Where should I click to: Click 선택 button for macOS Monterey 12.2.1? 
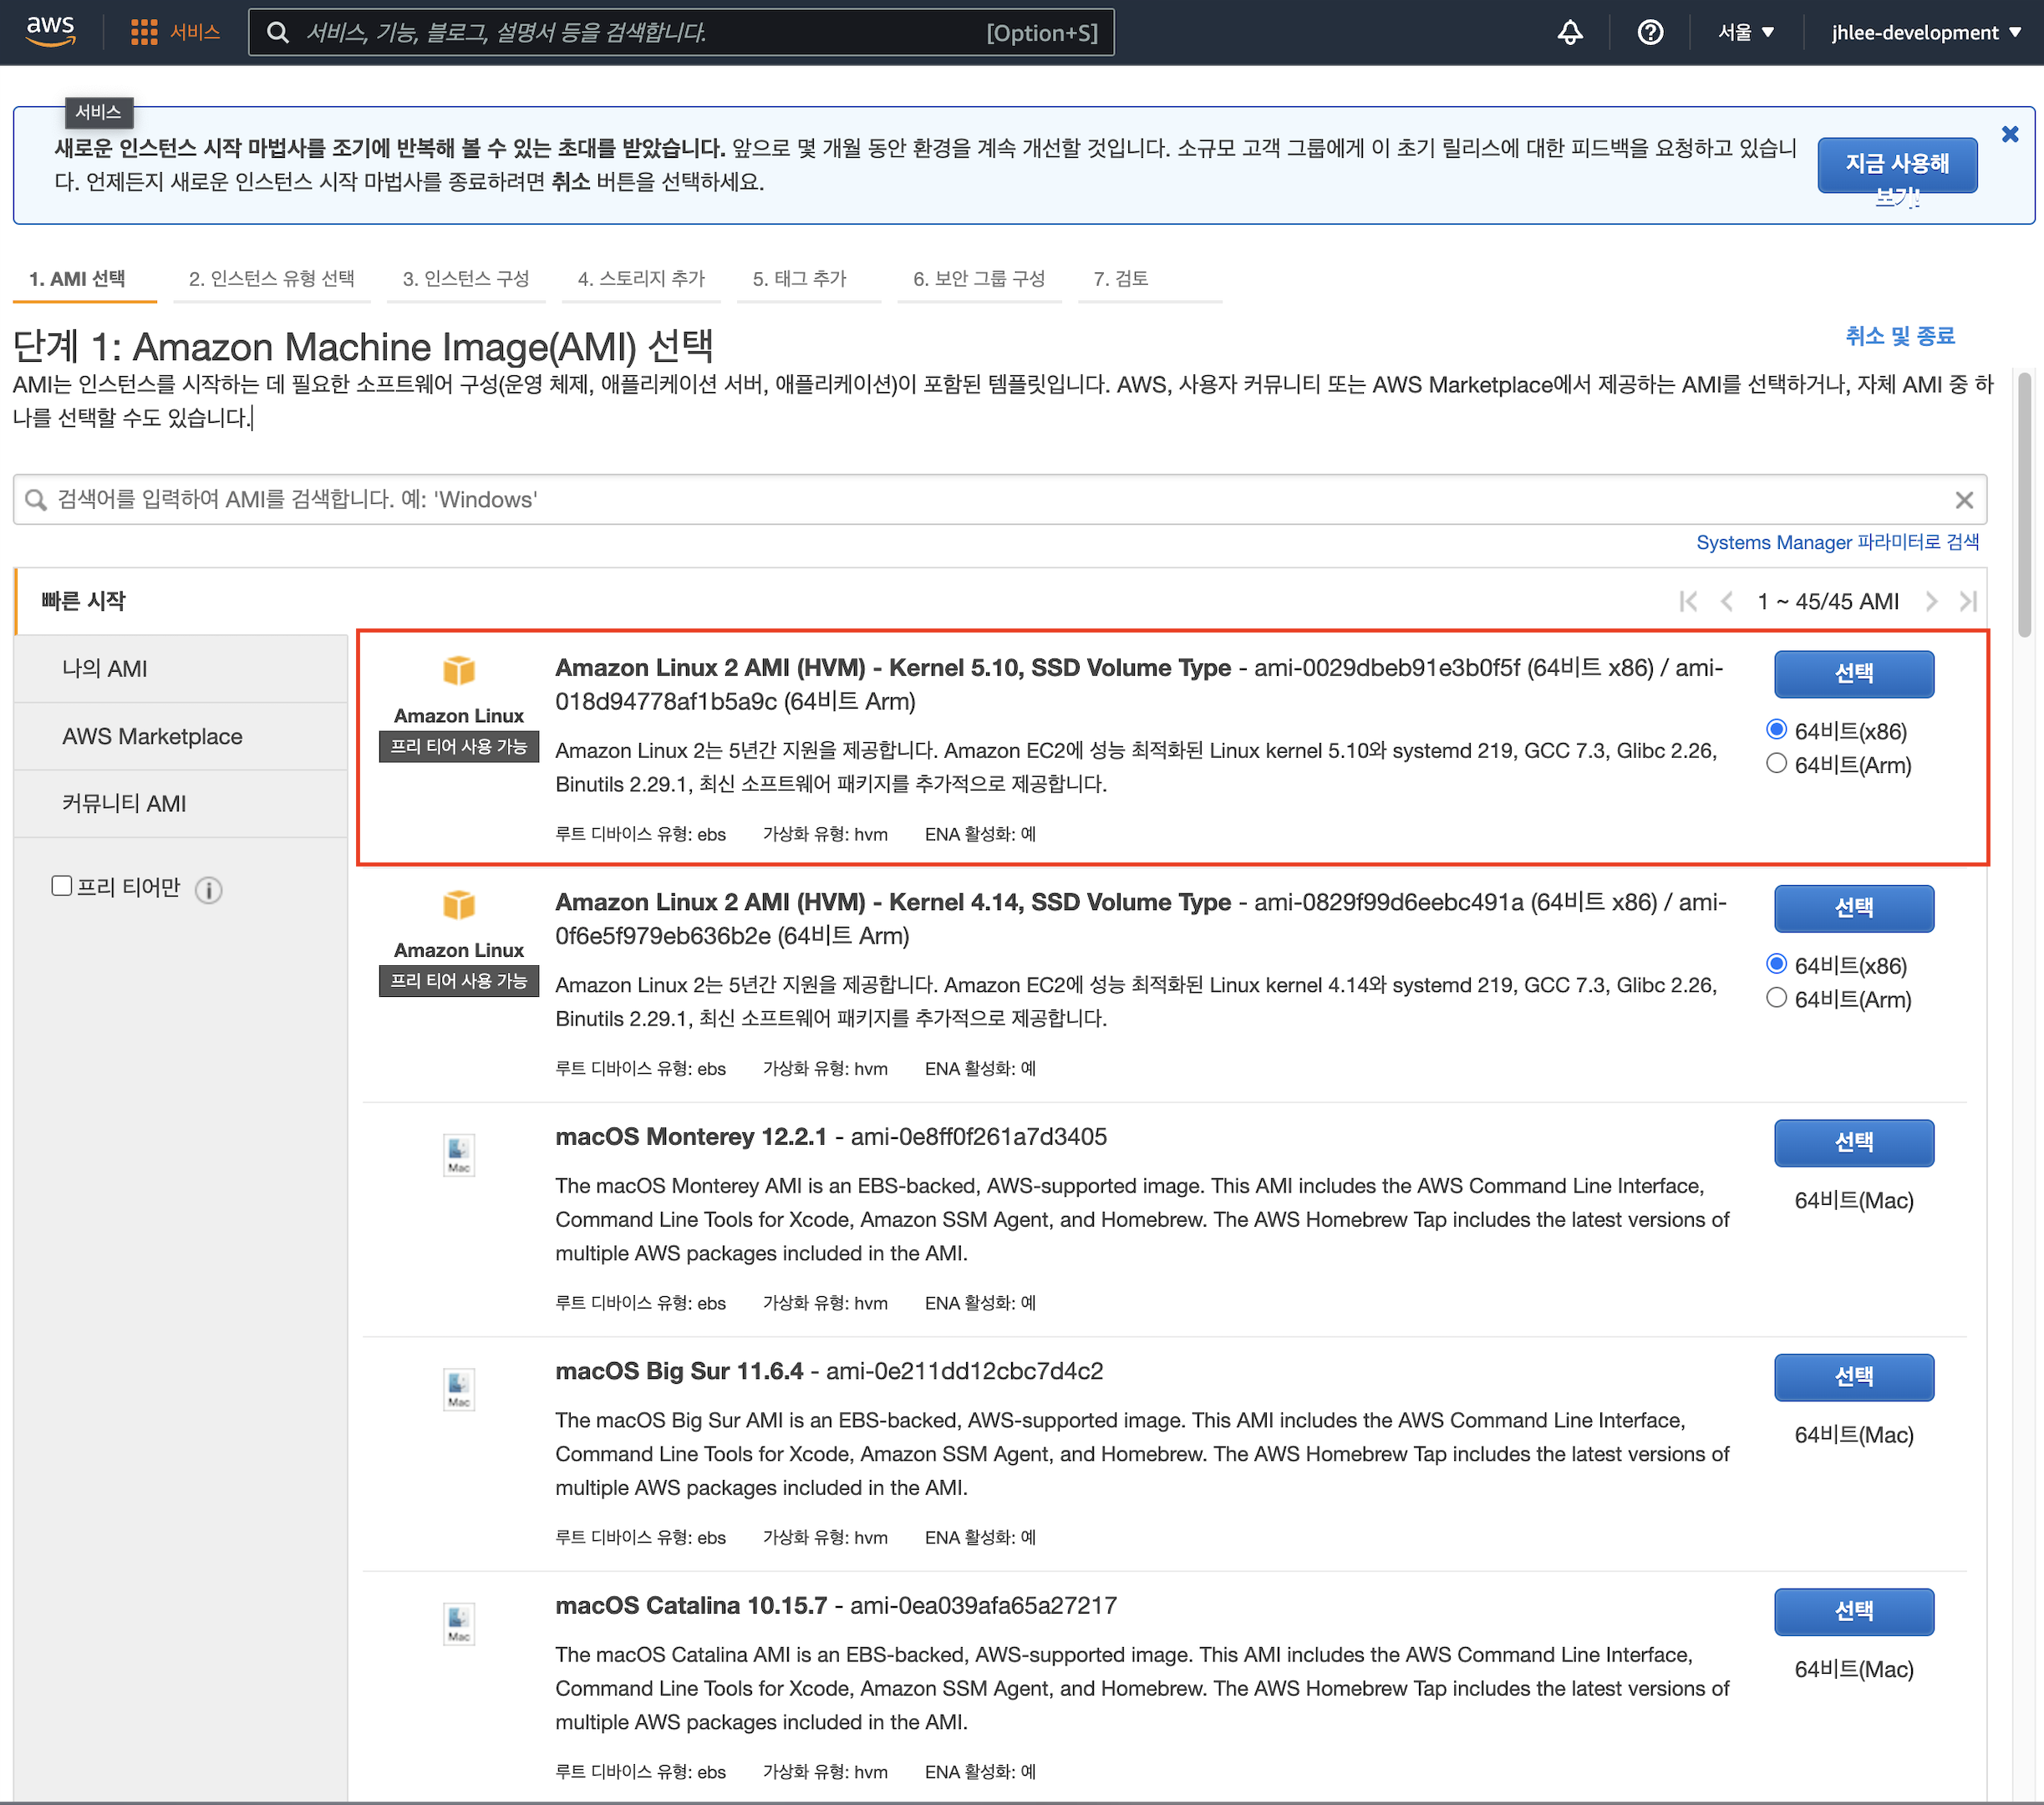point(1853,1142)
